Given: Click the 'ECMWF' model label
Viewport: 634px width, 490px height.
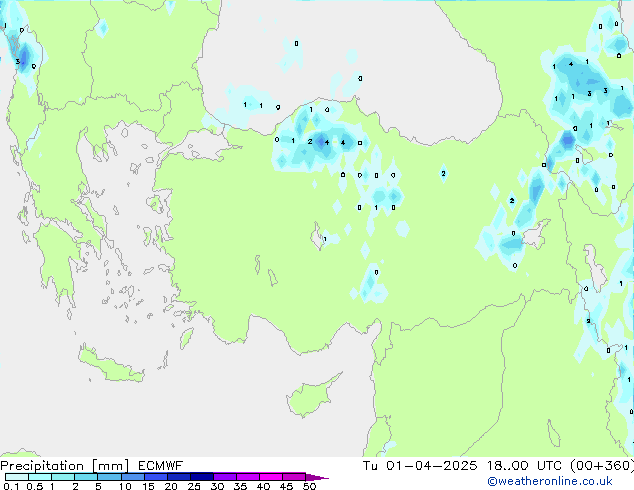Looking at the screenshot, I should (x=161, y=465).
